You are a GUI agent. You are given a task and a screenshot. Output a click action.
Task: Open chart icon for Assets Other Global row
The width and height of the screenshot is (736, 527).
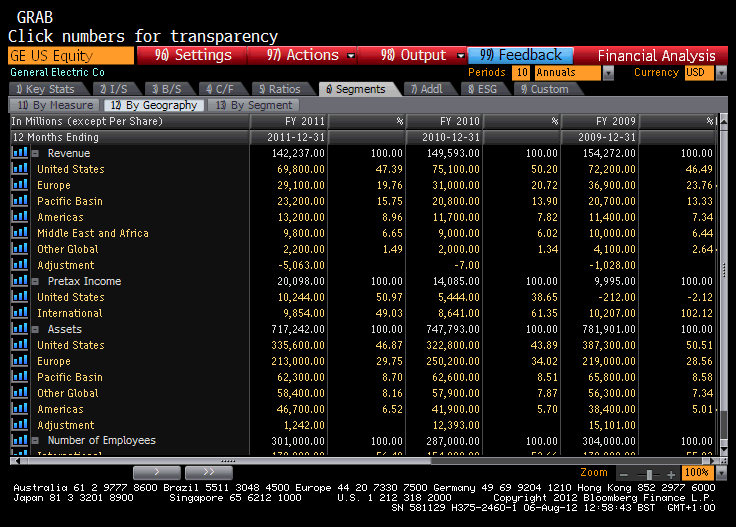pyautogui.click(x=20, y=392)
